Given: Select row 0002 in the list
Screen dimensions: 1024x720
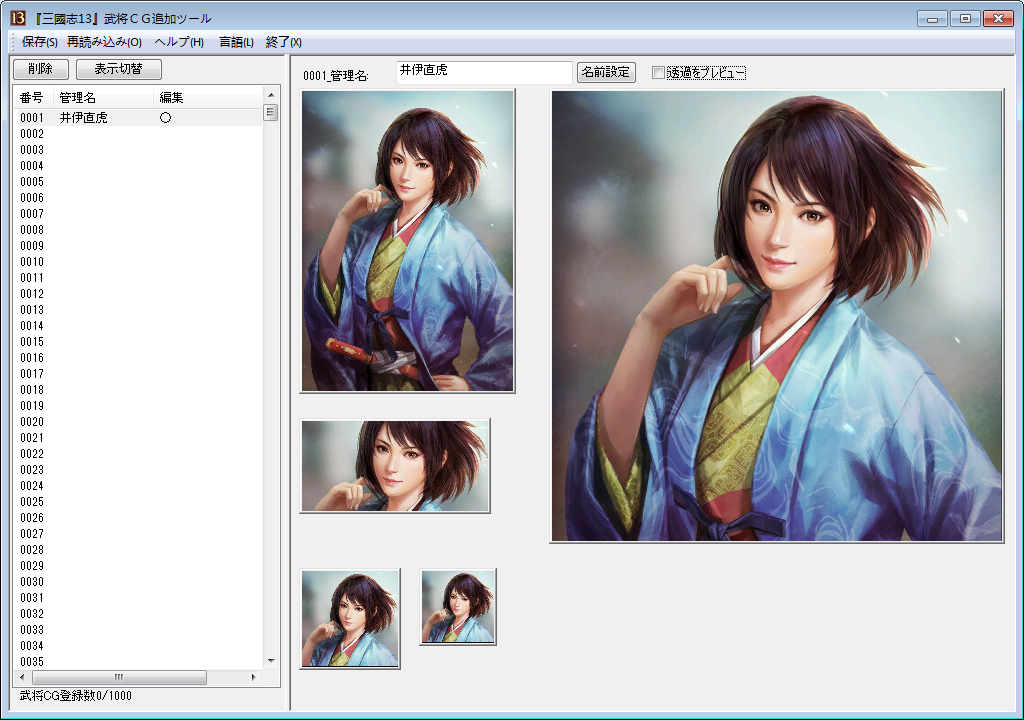Looking at the screenshot, I should coord(138,134).
